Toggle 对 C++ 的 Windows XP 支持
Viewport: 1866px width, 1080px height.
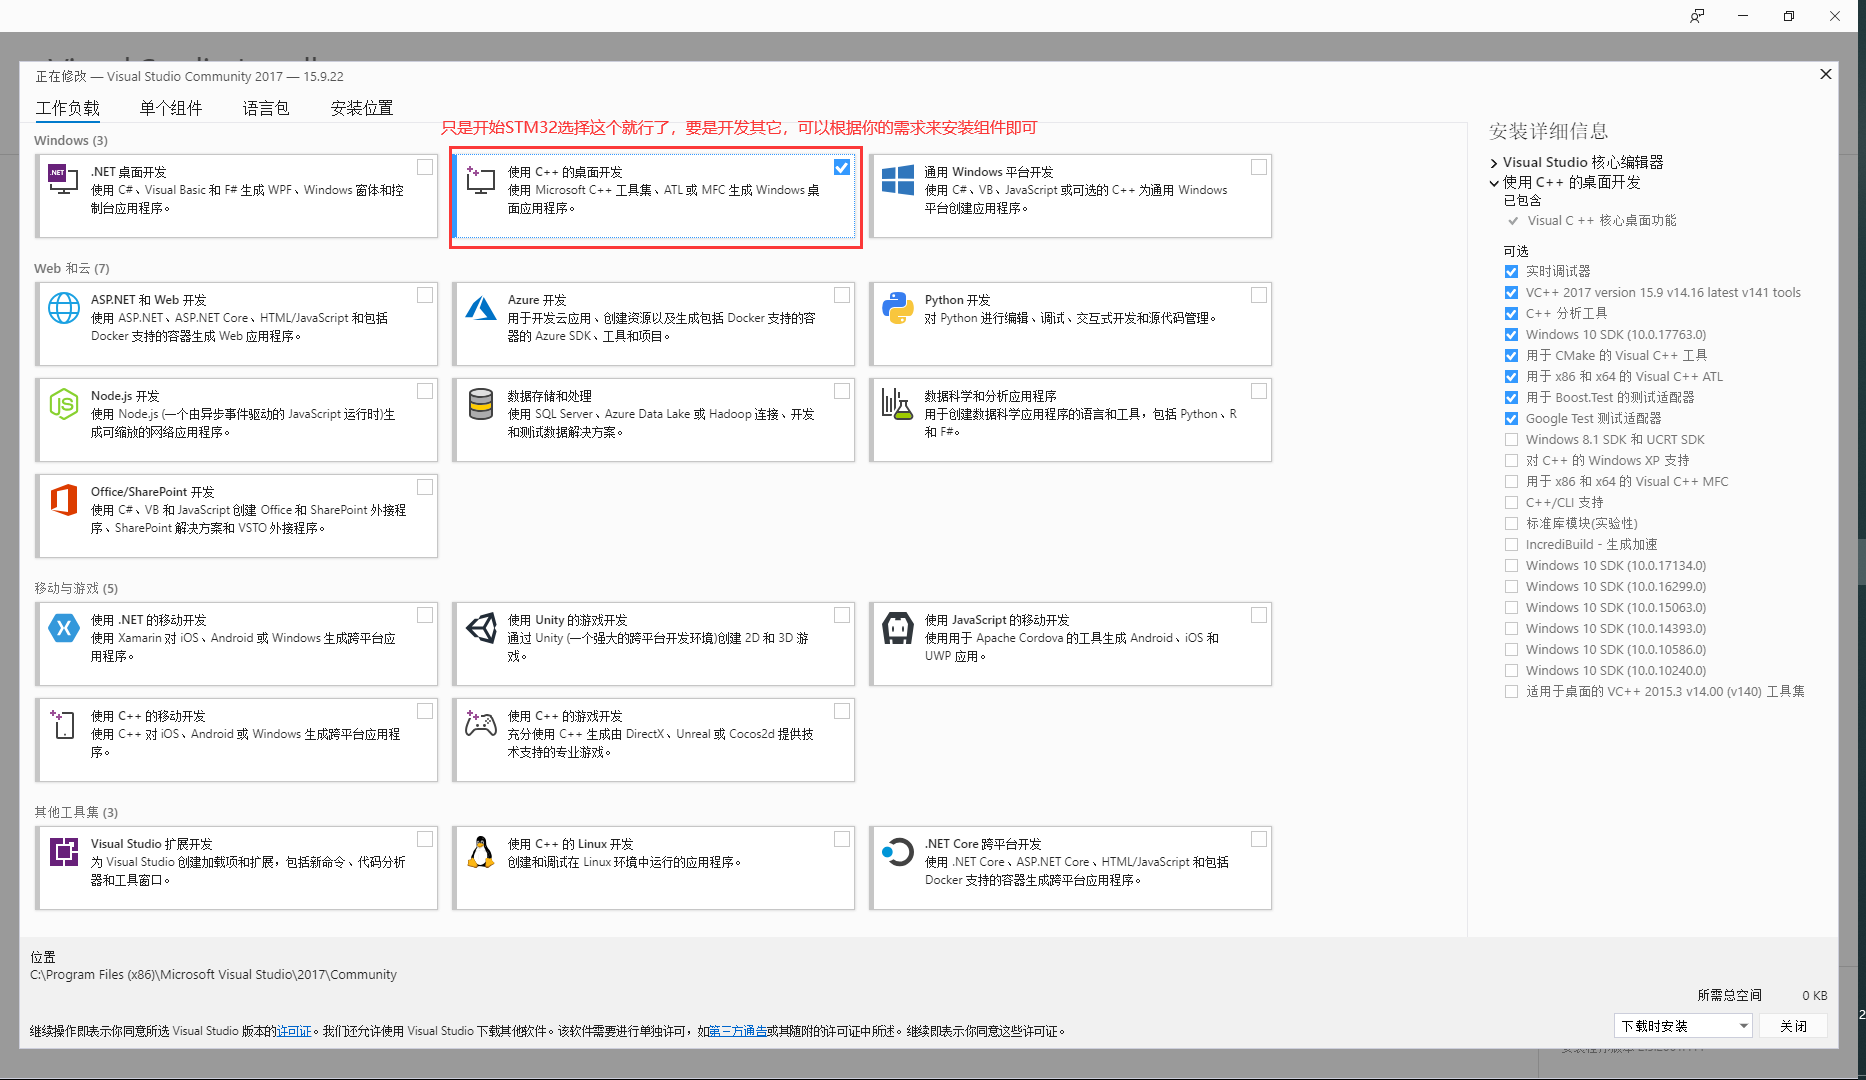pyautogui.click(x=1511, y=461)
